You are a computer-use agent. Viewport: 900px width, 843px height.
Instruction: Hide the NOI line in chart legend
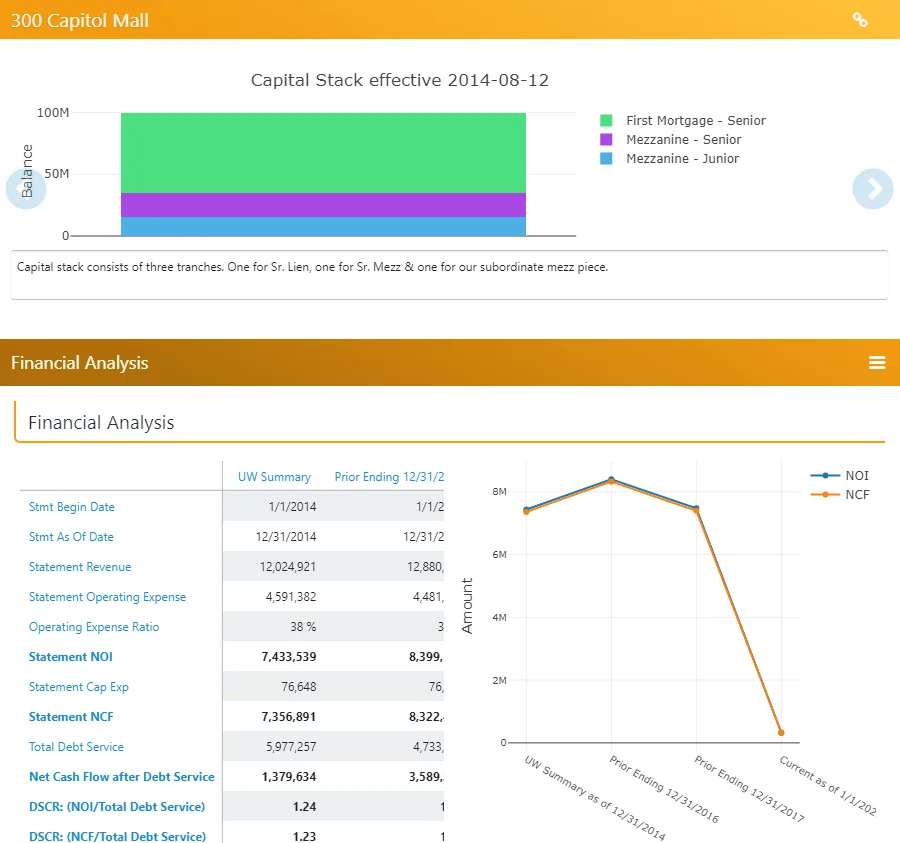coord(839,476)
